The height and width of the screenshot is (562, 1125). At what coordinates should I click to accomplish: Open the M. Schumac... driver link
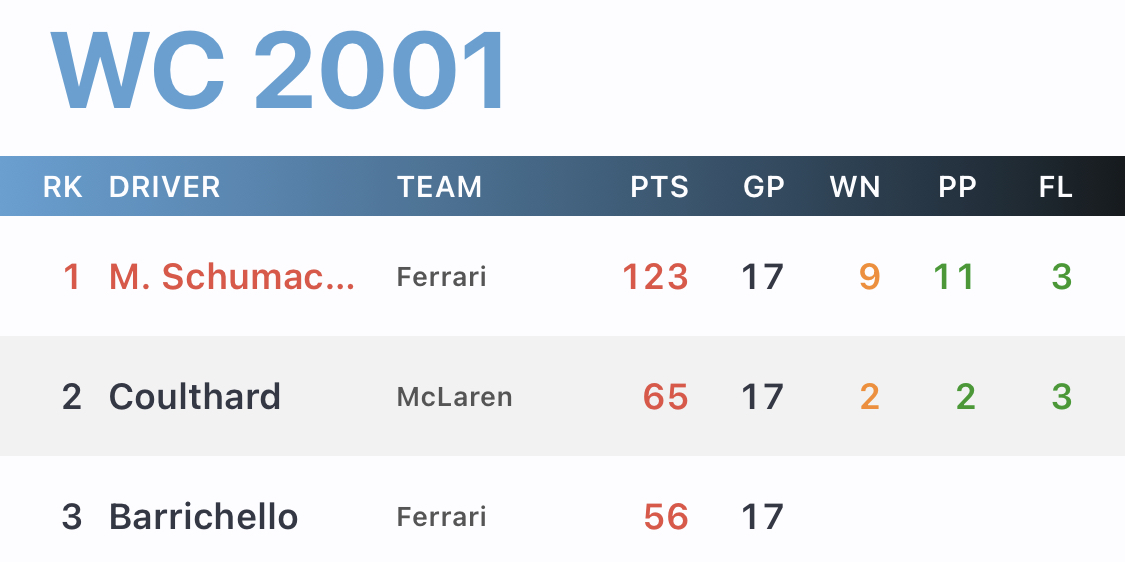tap(232, 277)
